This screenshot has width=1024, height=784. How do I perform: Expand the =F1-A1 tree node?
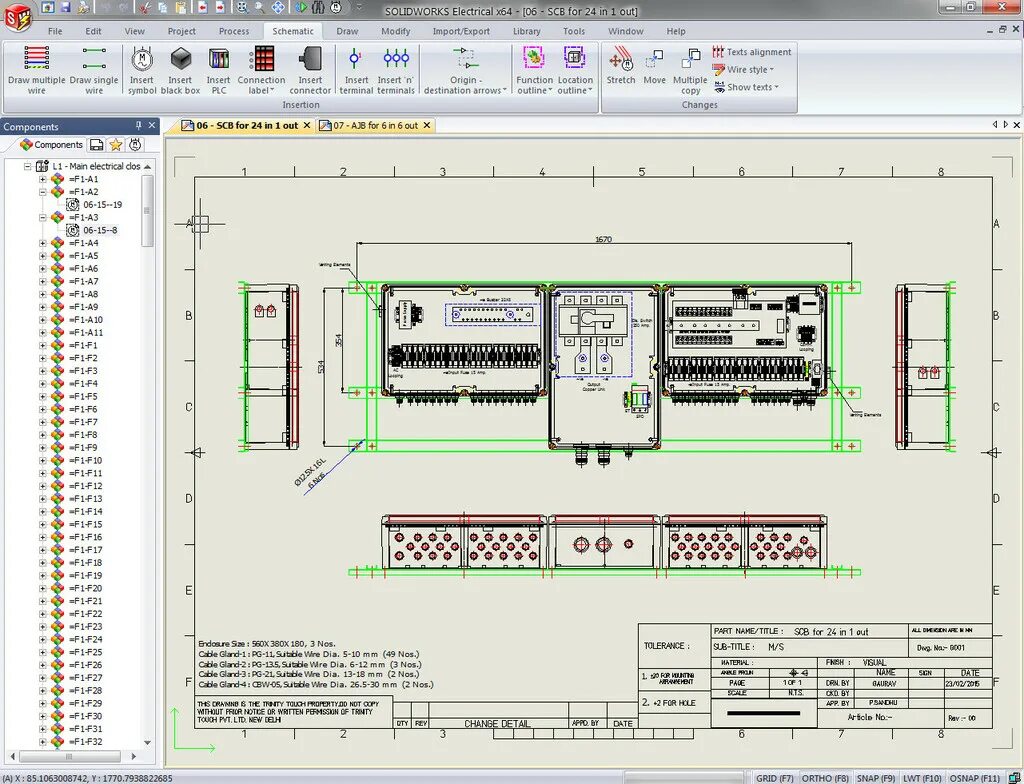(42, 179)
